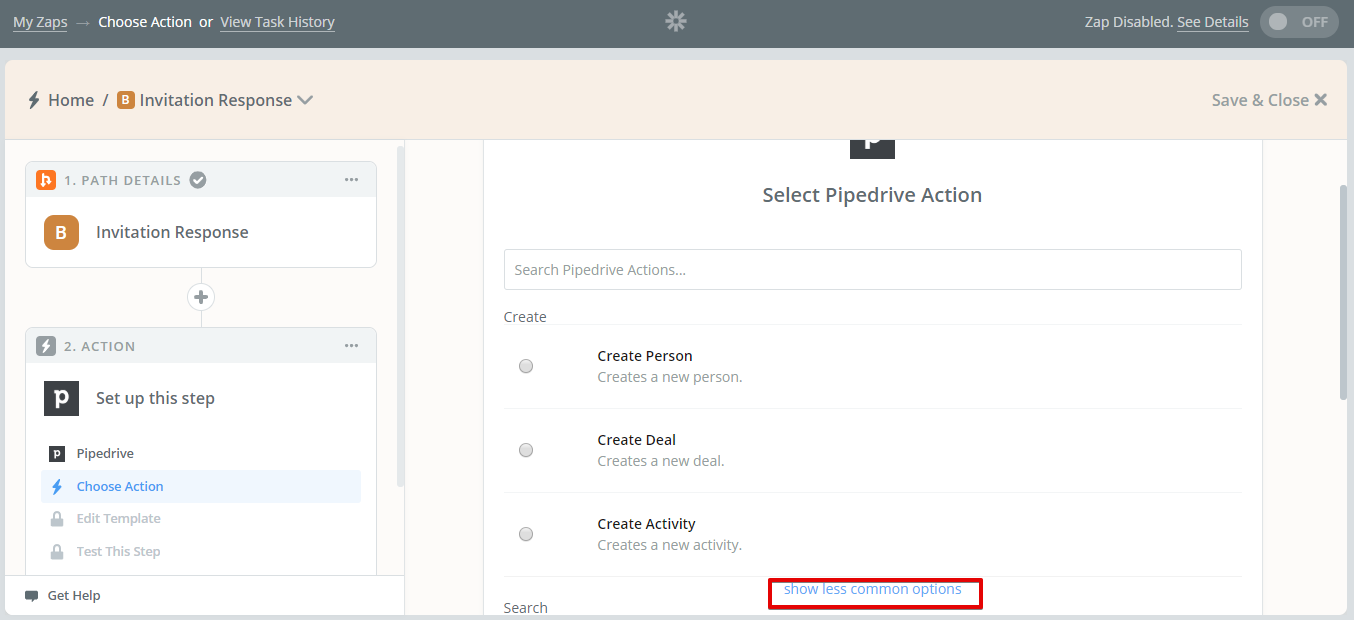Click the 2. ACTION header text
1354x620 pixels.
click(x=100, y=347)
